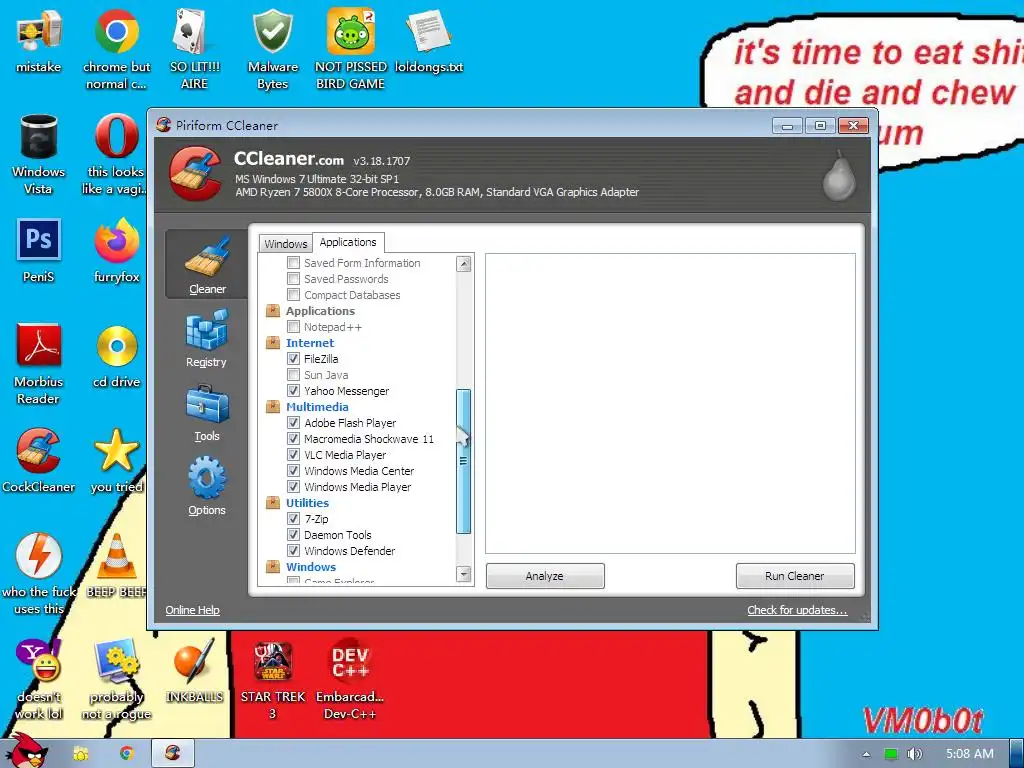The image size is (1024, 768).
Task: Select the Opera 'this looks like' icon
Action: [x=116, y=155]
